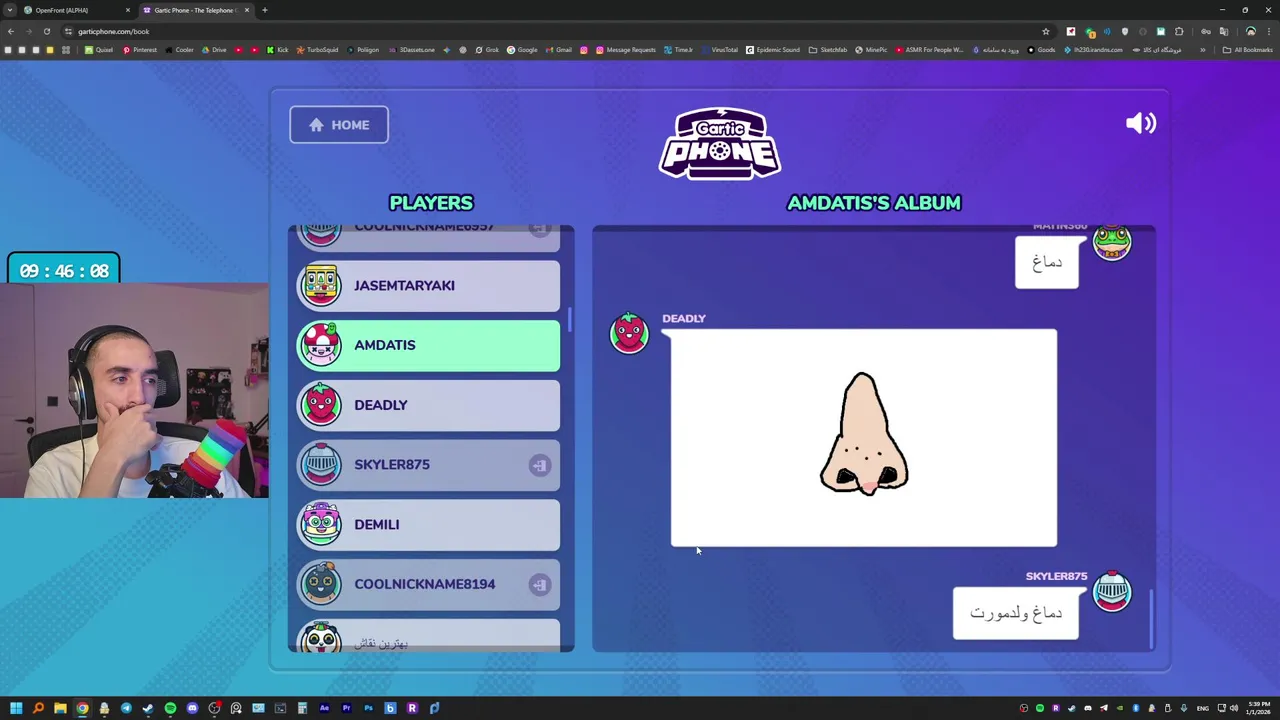This screenshot has width=1280, height=720.
Task: Close the OpenFront [ALPHA] tab
Action: (x=127, y=10)
